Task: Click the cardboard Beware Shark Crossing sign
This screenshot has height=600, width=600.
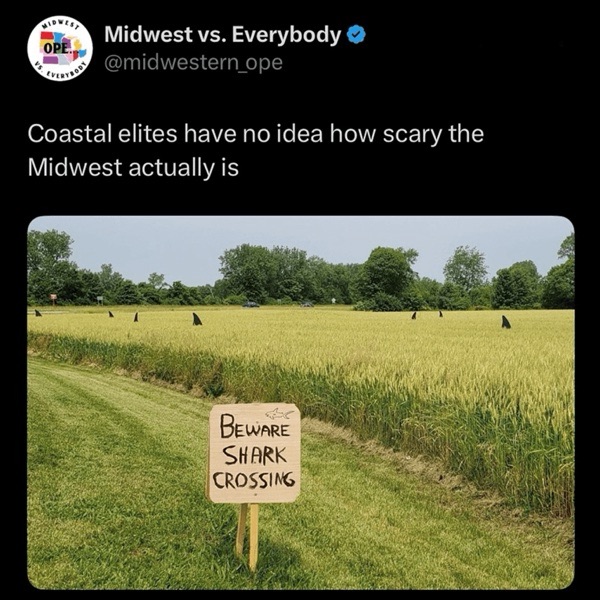Action: coord(254,453)
